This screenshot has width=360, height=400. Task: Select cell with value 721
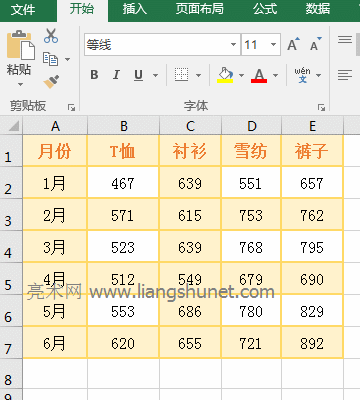[251, 343]
